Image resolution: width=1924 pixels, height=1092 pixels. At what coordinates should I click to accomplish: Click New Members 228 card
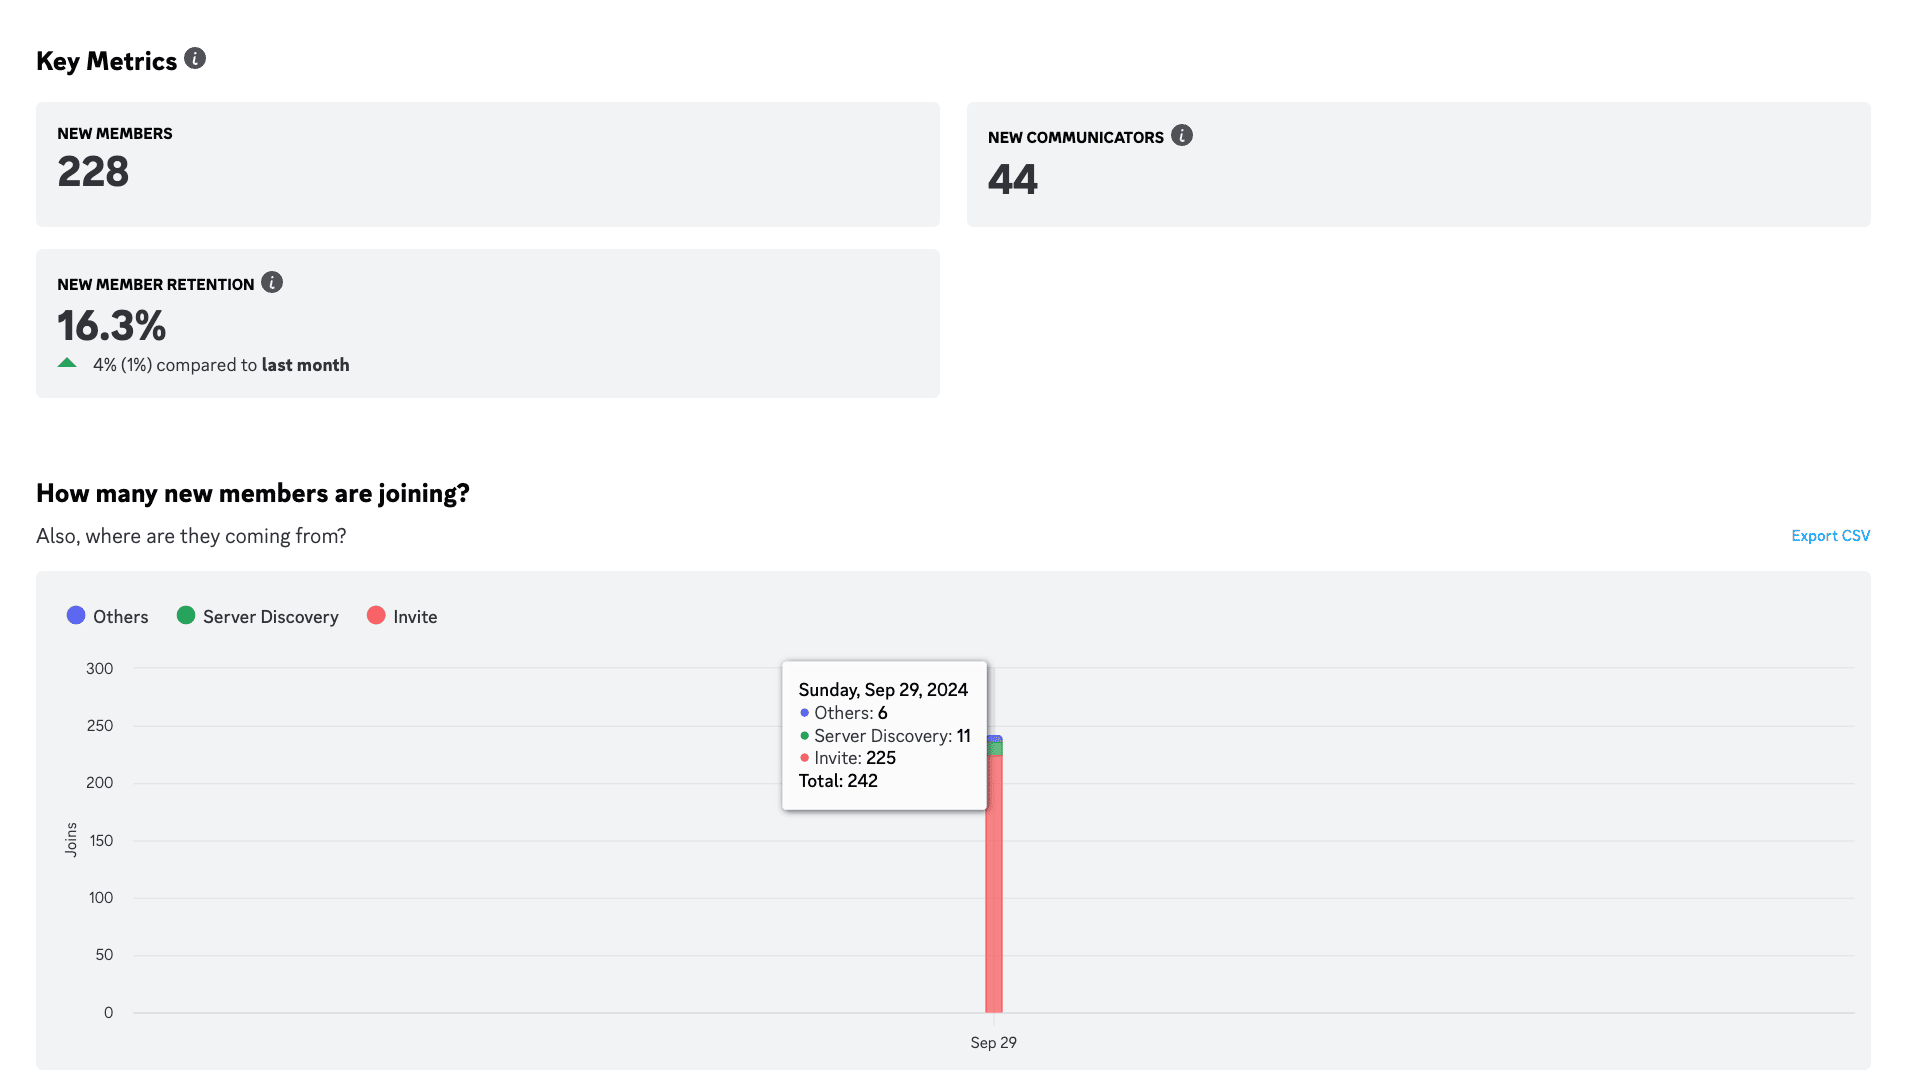point(487,164)
